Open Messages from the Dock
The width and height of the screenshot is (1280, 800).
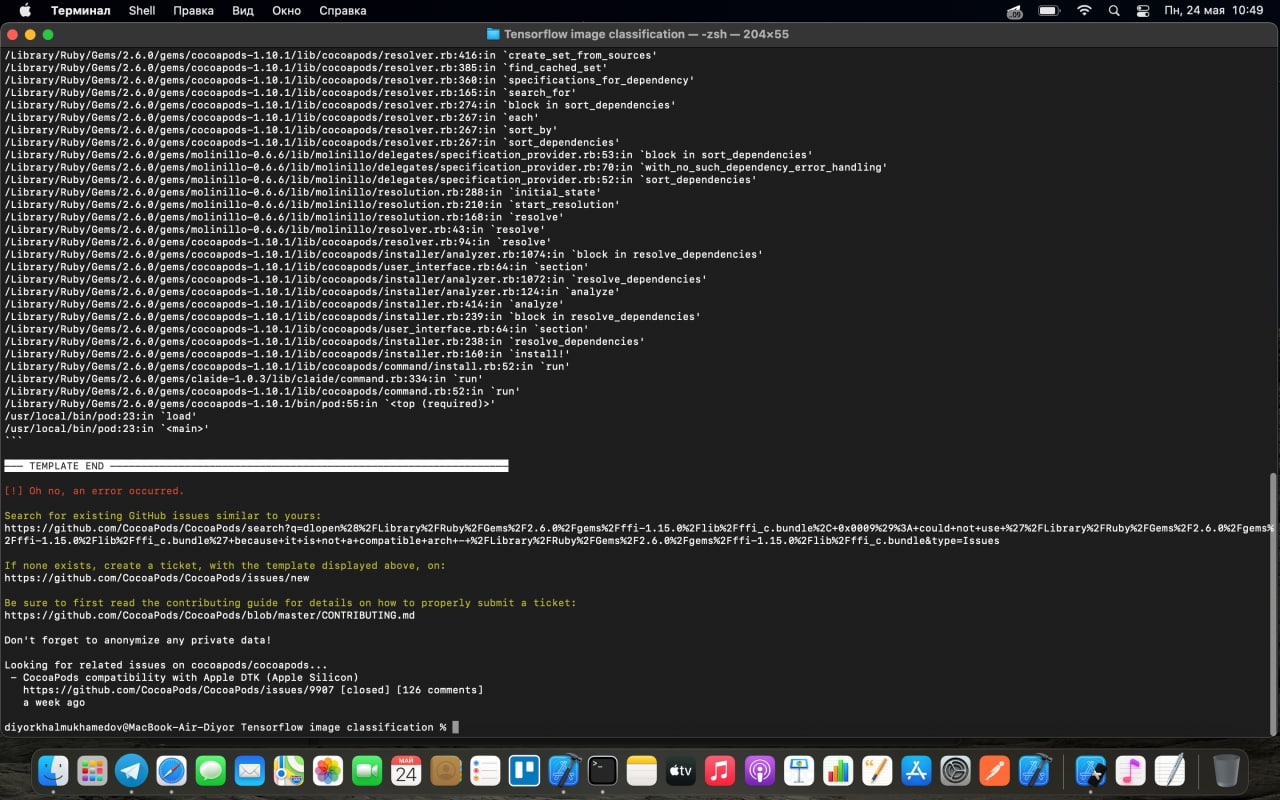coord(210,770)
